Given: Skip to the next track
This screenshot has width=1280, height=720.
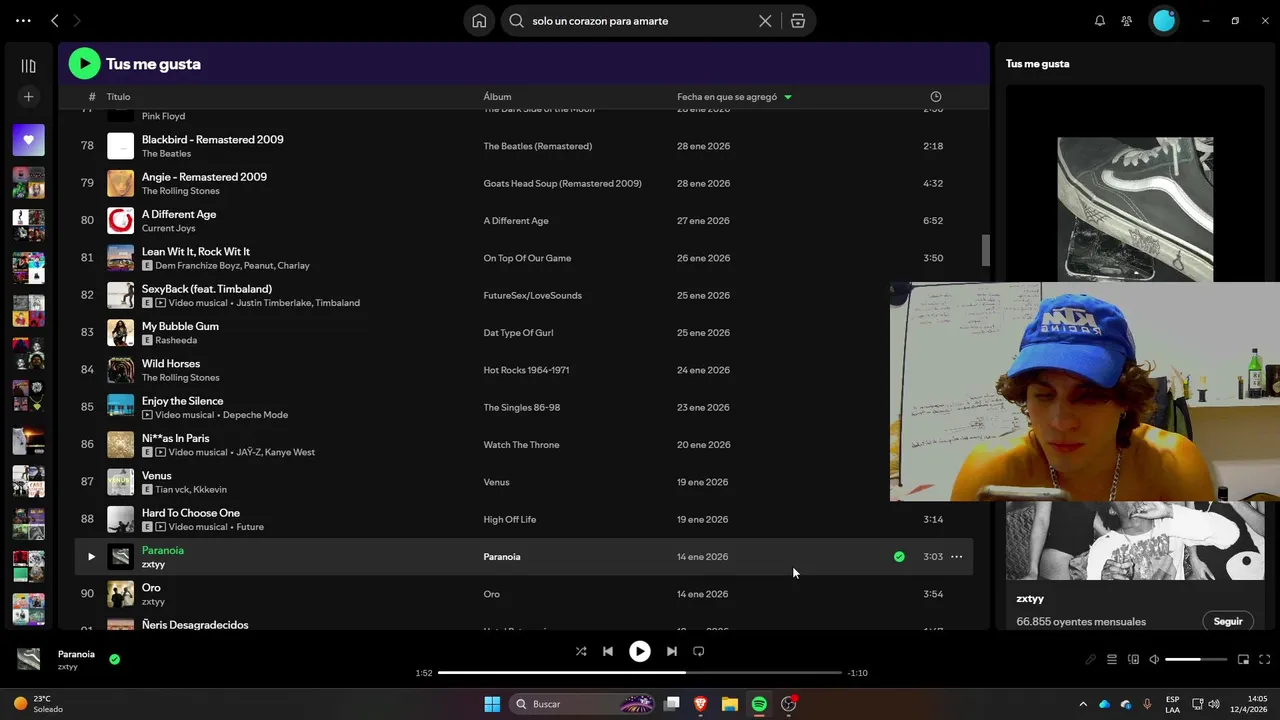Looking at the screenshot, I should point(672,651).
